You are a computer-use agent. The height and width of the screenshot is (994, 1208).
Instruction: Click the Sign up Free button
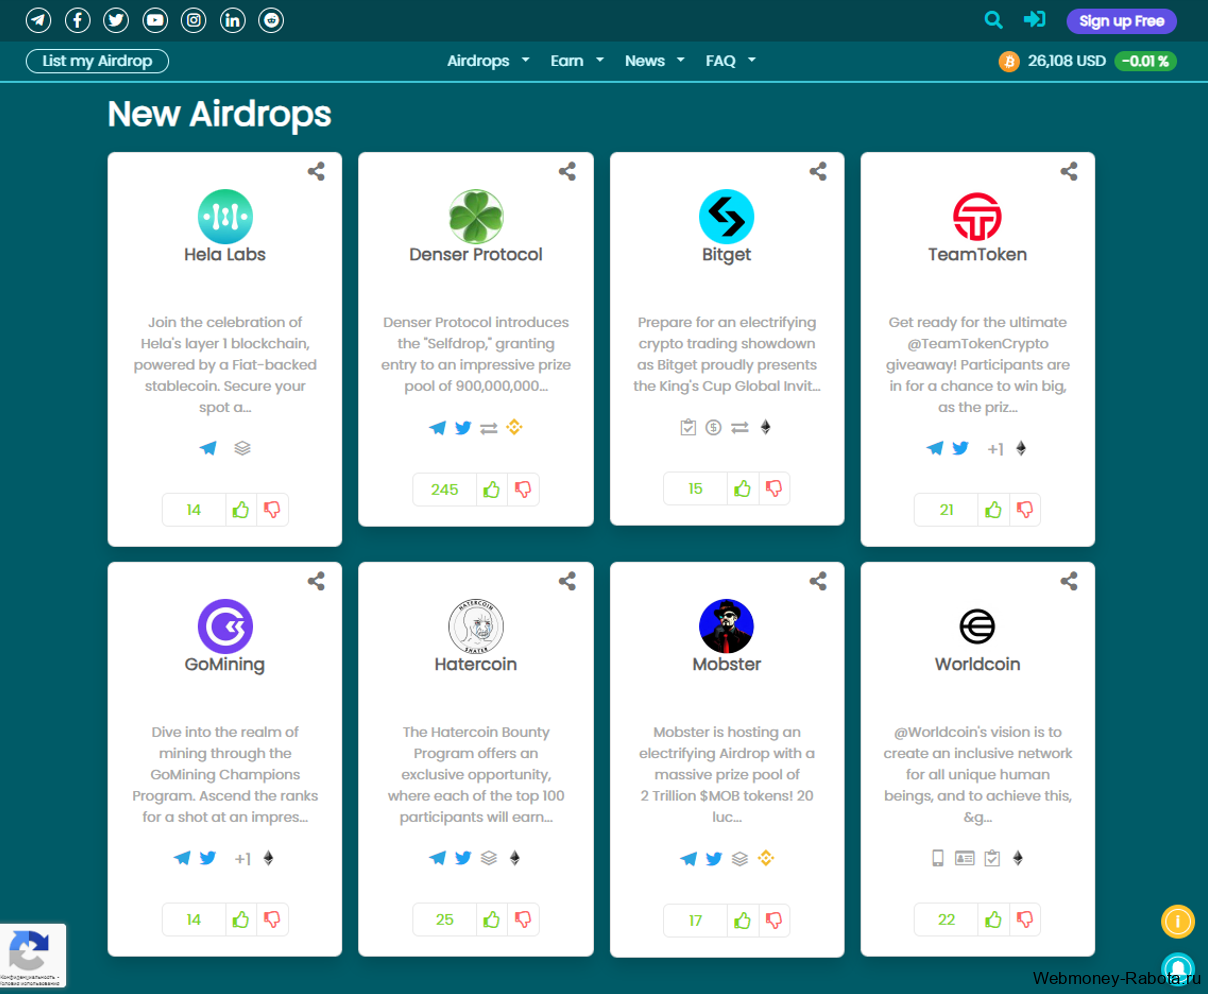point(1121,21)
